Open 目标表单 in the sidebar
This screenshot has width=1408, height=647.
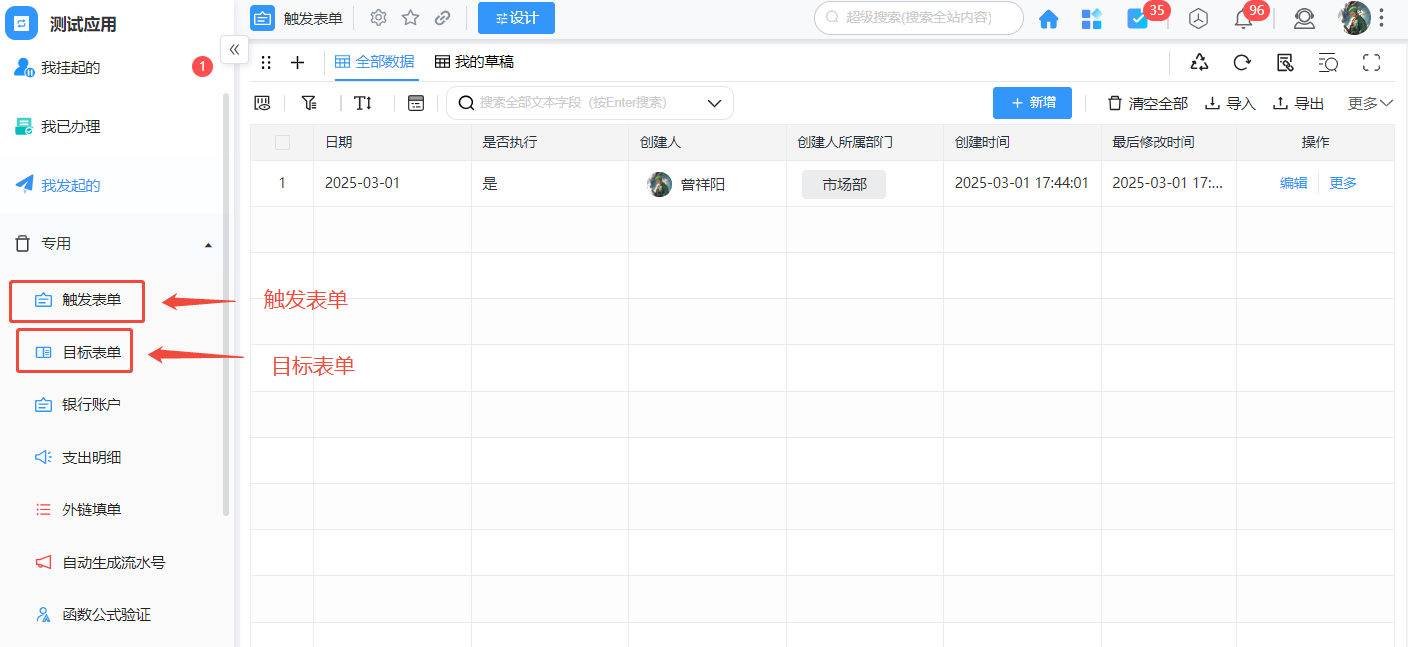91,352
